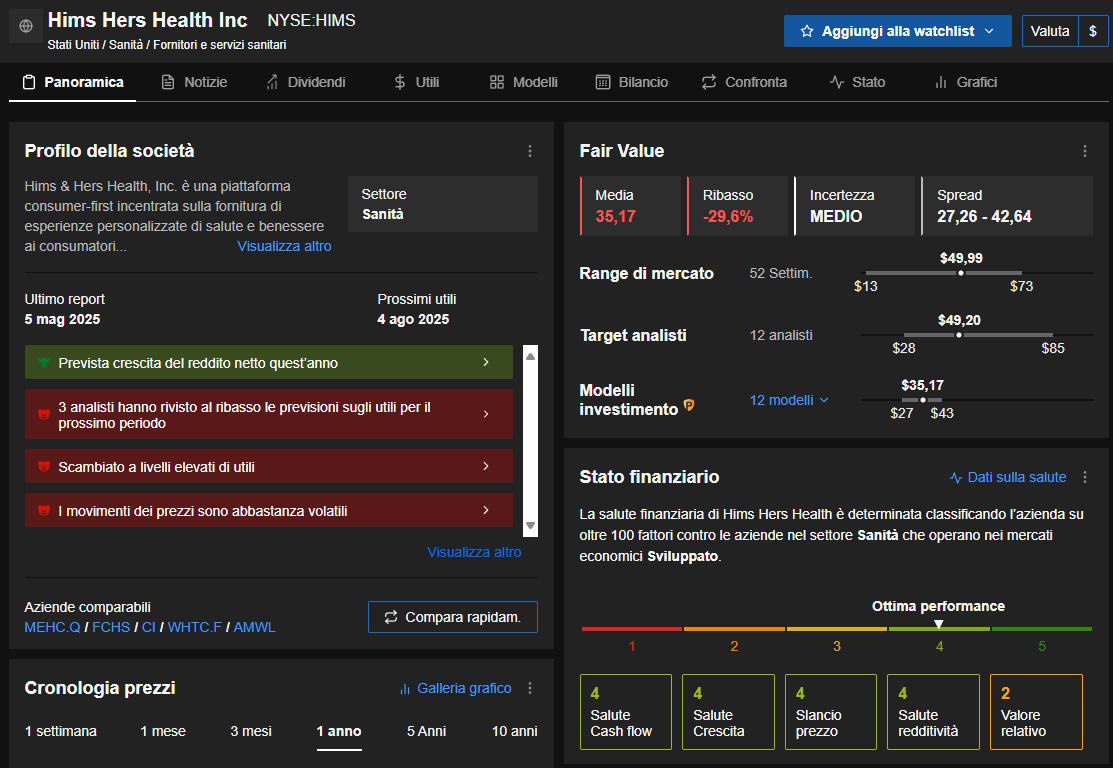The width and height of the screenshot is (1113, 768).
Task: Click the document icon of Notizie tab
Action: [x=168, y=82]
